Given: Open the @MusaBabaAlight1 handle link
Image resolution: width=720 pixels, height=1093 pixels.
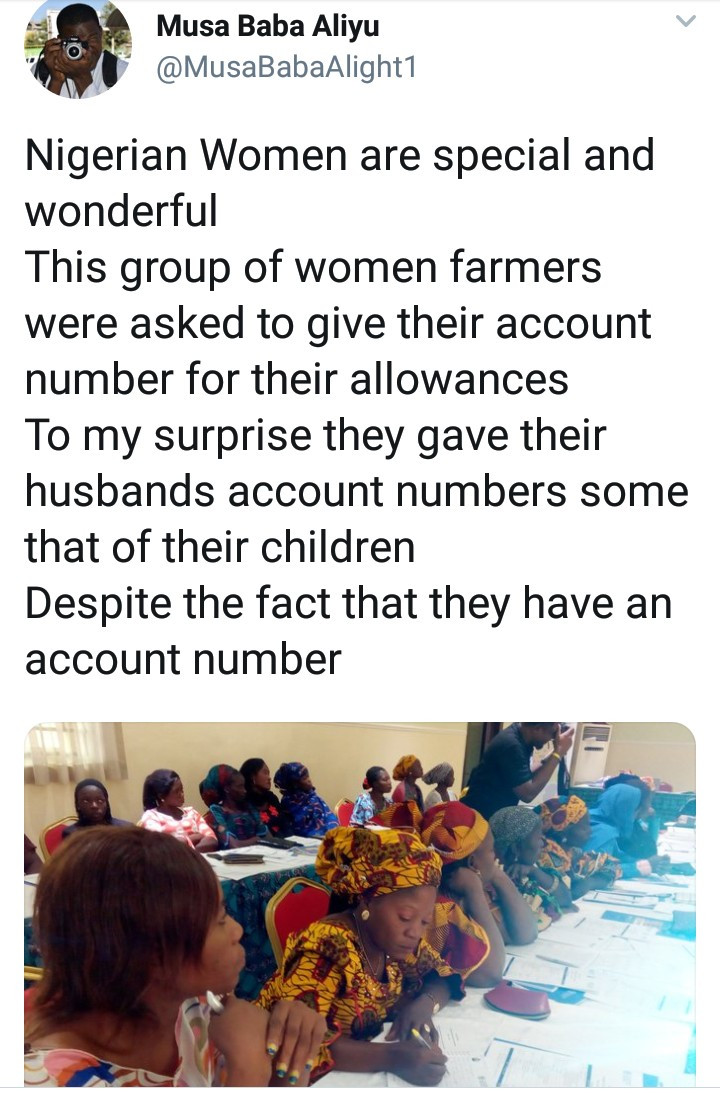Looking at the screenshot, I should (x=286, y=67).
